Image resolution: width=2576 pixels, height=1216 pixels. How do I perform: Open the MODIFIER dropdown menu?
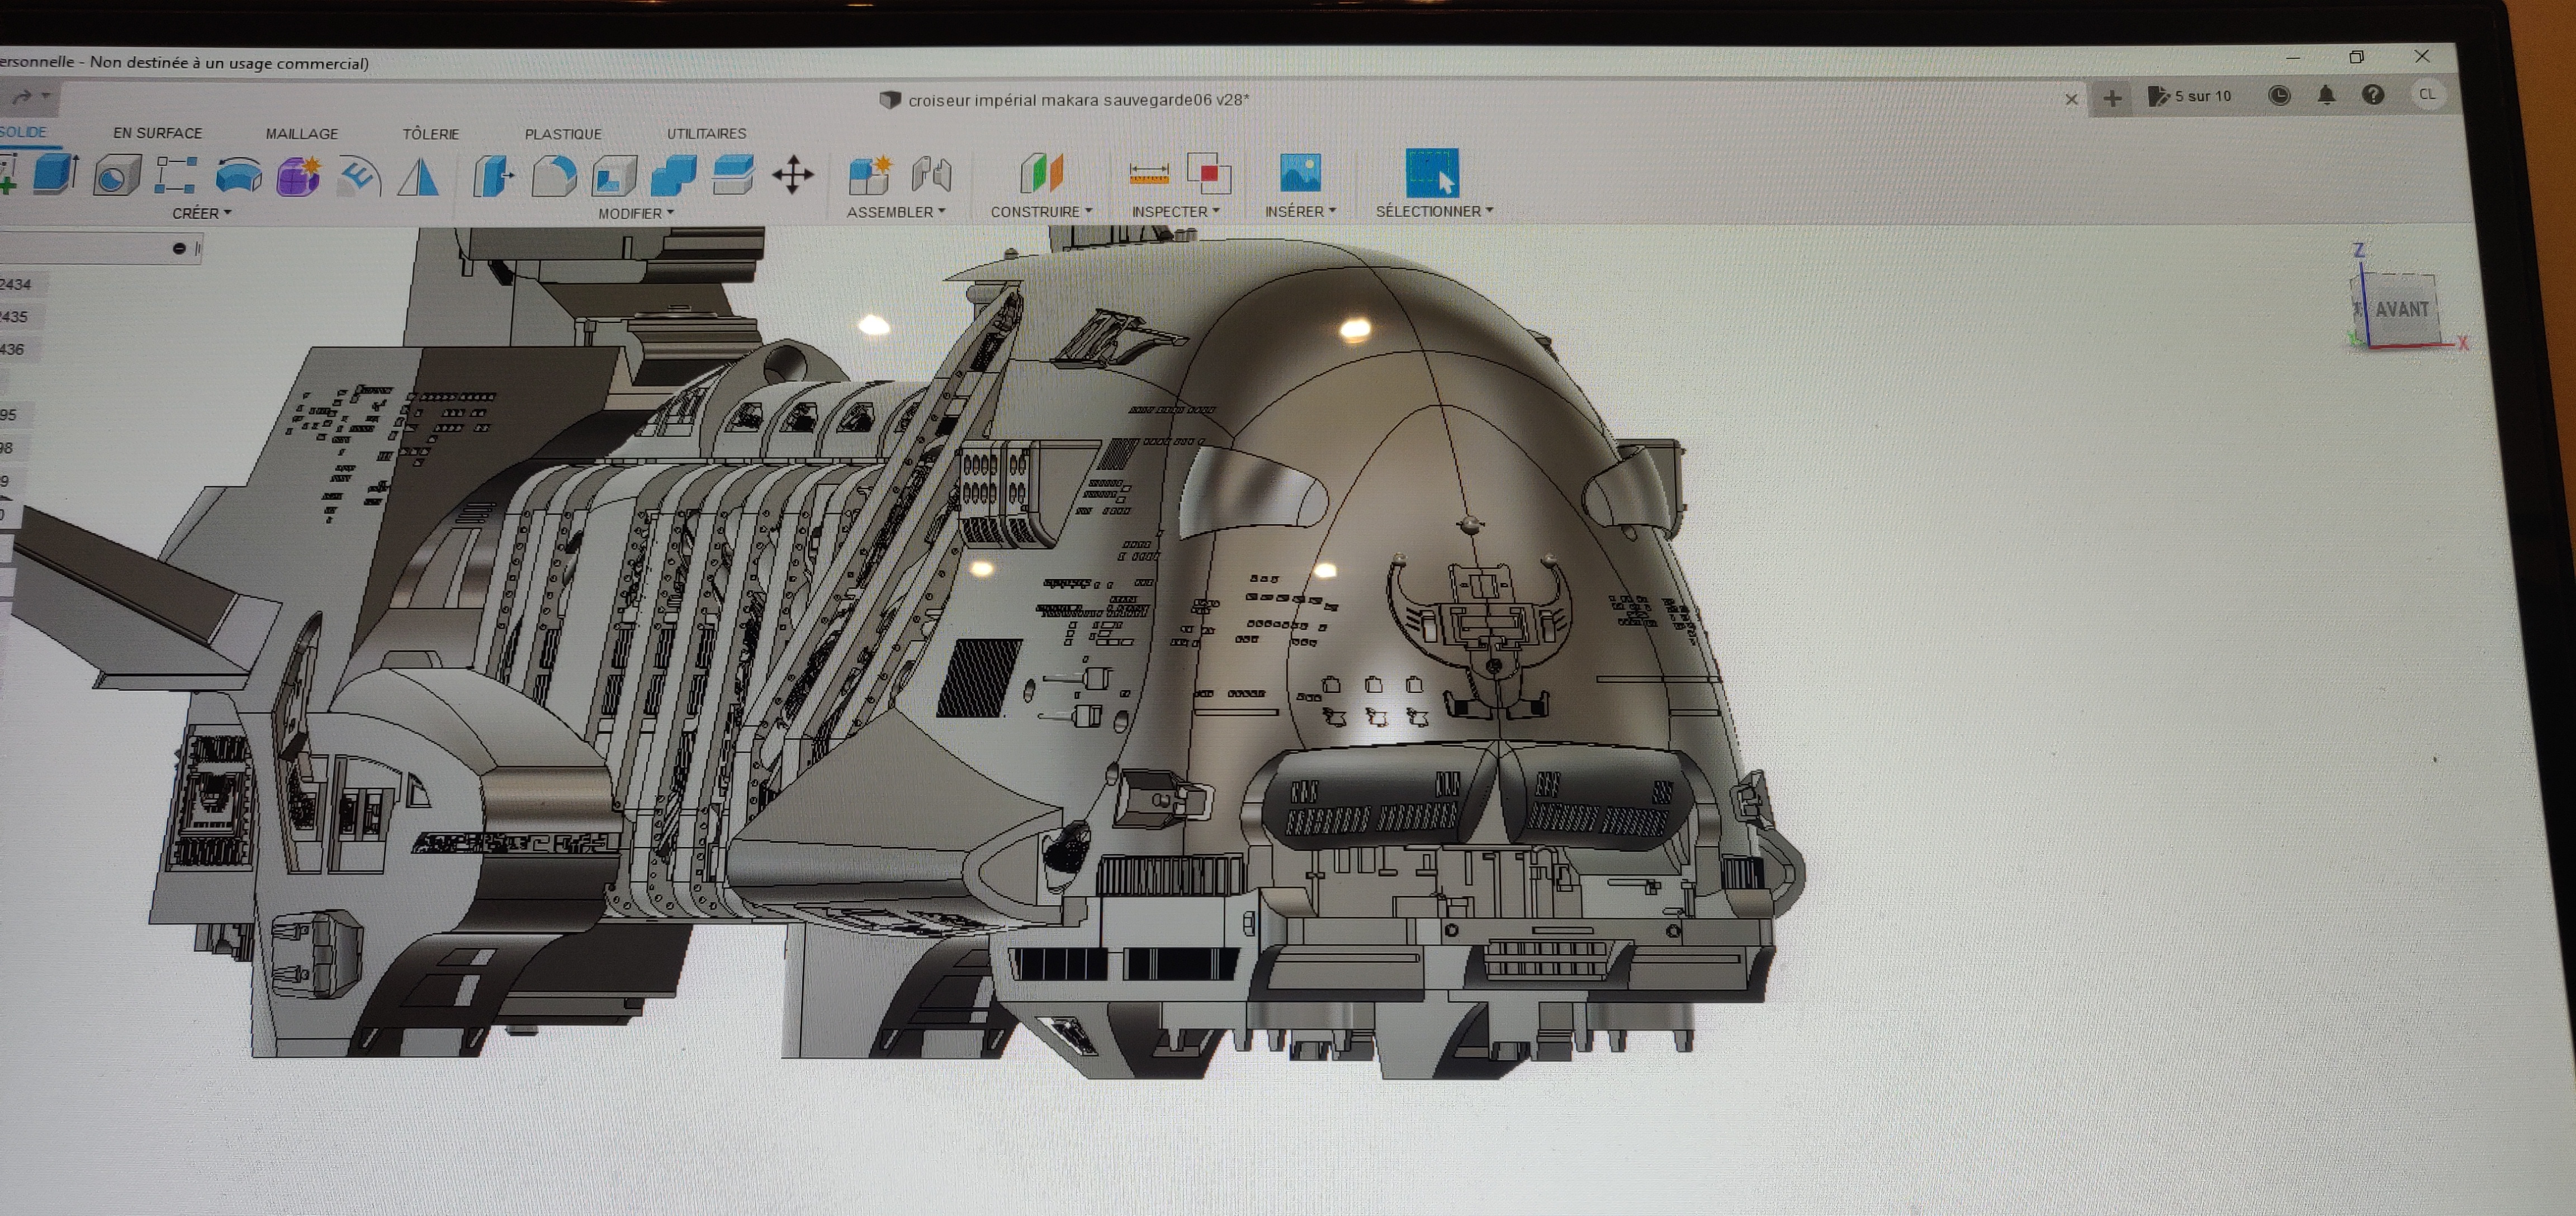pos(635,213)
